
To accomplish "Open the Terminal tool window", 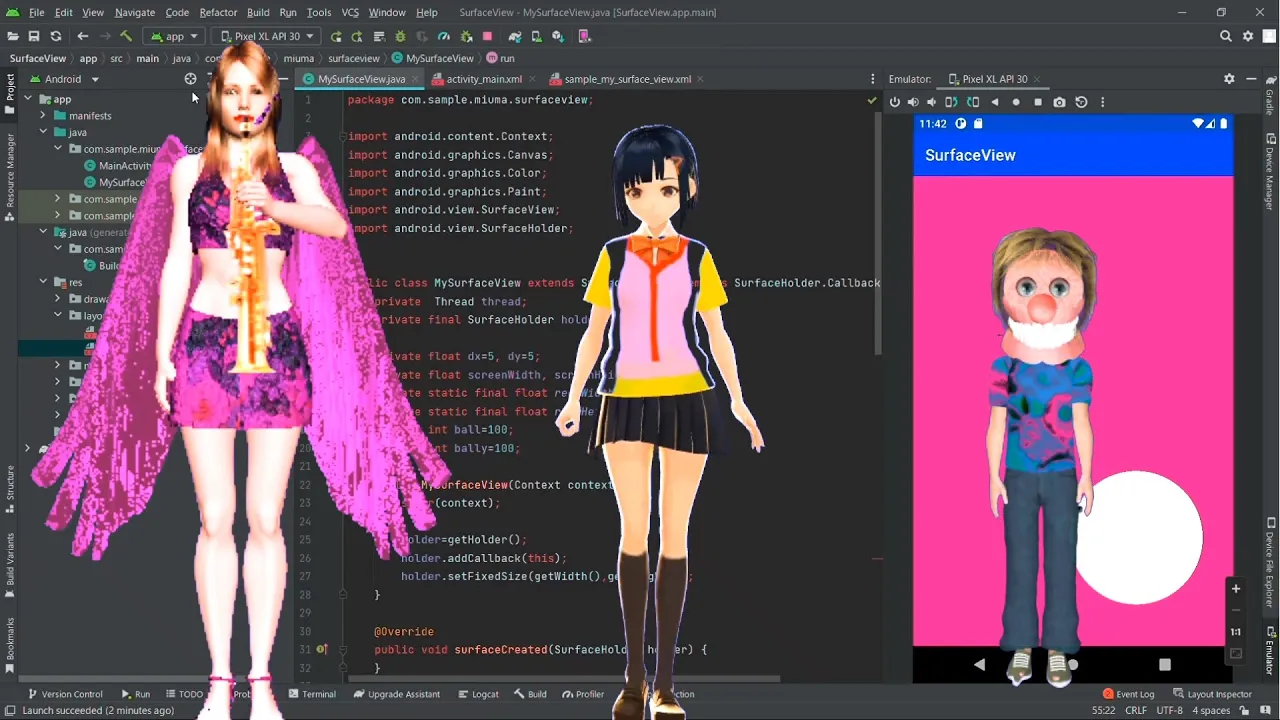I will [x=312, y=694].
